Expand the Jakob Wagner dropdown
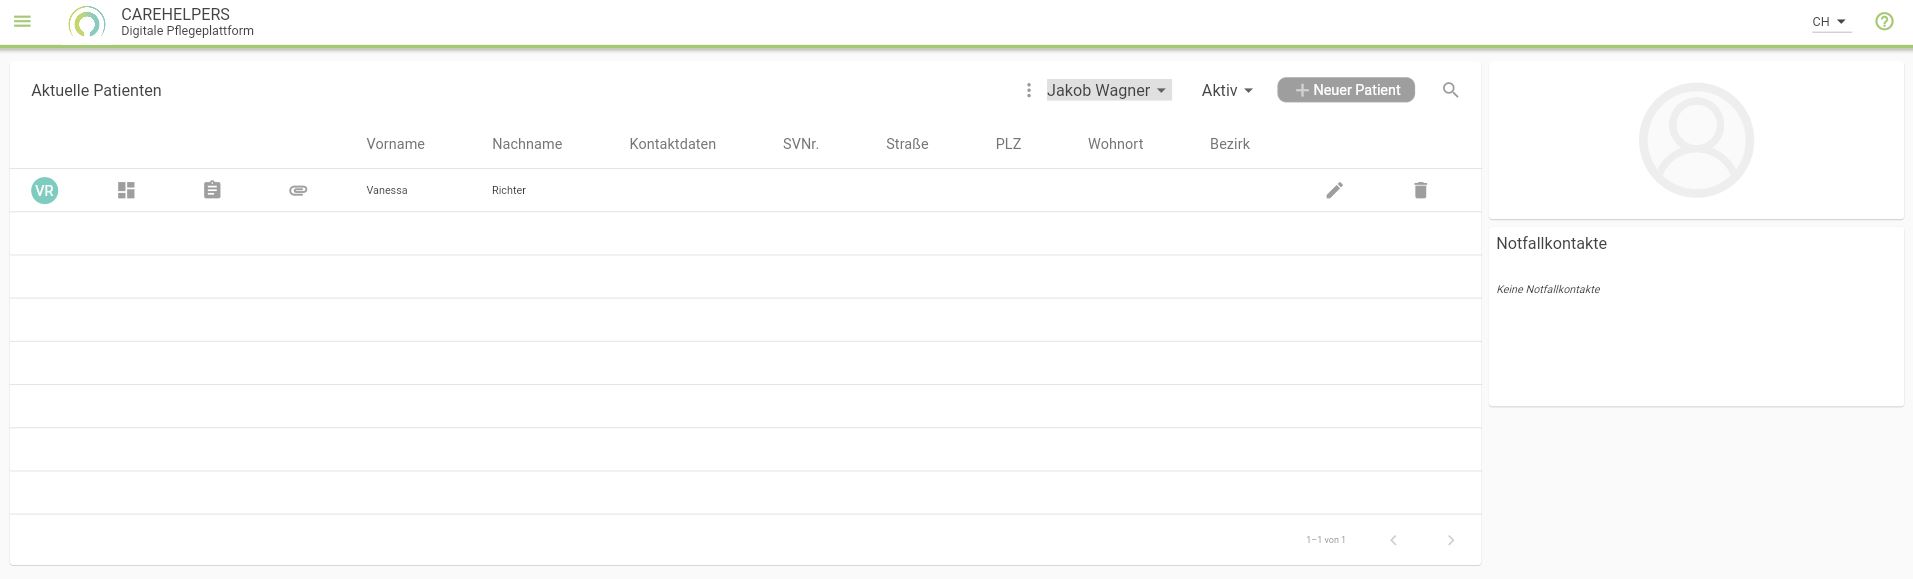The width and height of the screenshot is (1913, 579). 1108,90
